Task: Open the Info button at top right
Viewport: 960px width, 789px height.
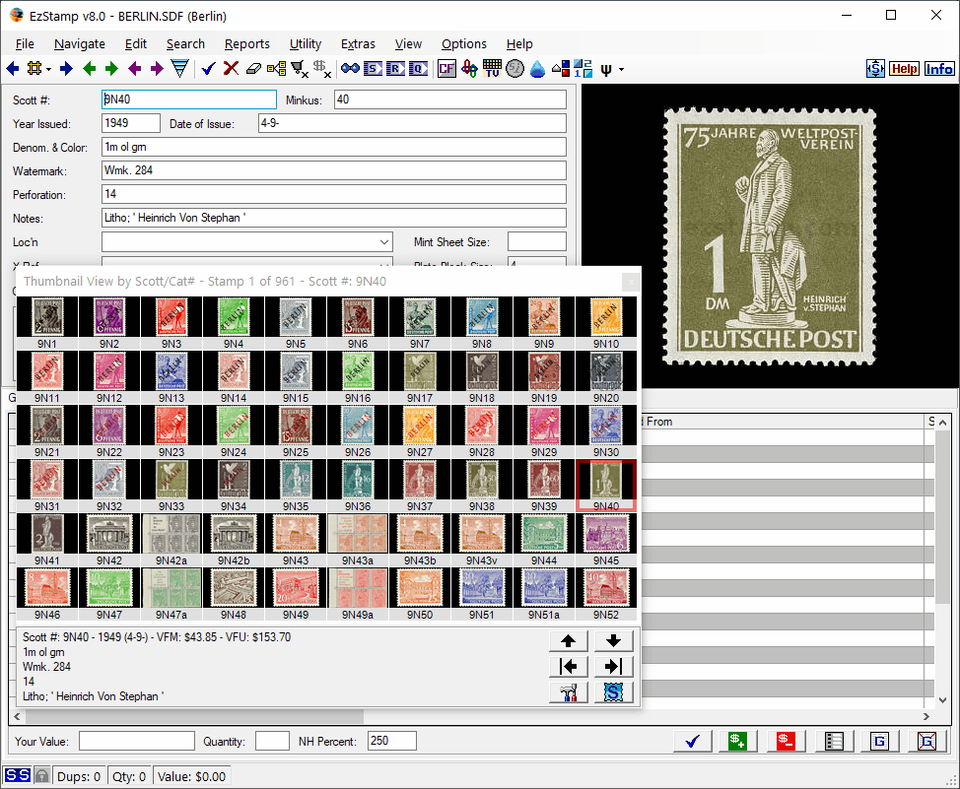Action: (939, 68)
